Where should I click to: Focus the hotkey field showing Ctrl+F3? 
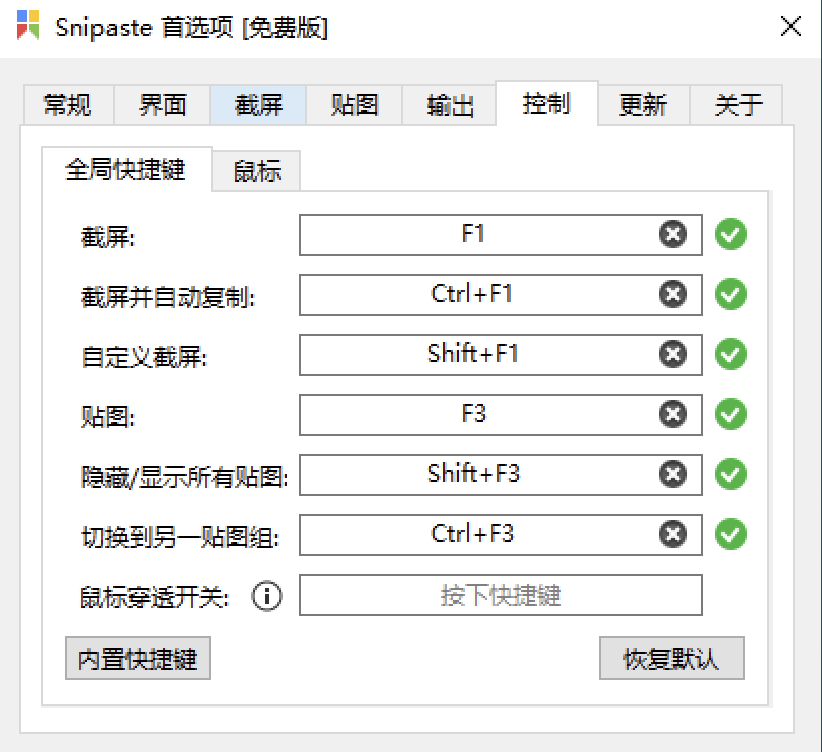pyautogui.click(x=501, y=535)
